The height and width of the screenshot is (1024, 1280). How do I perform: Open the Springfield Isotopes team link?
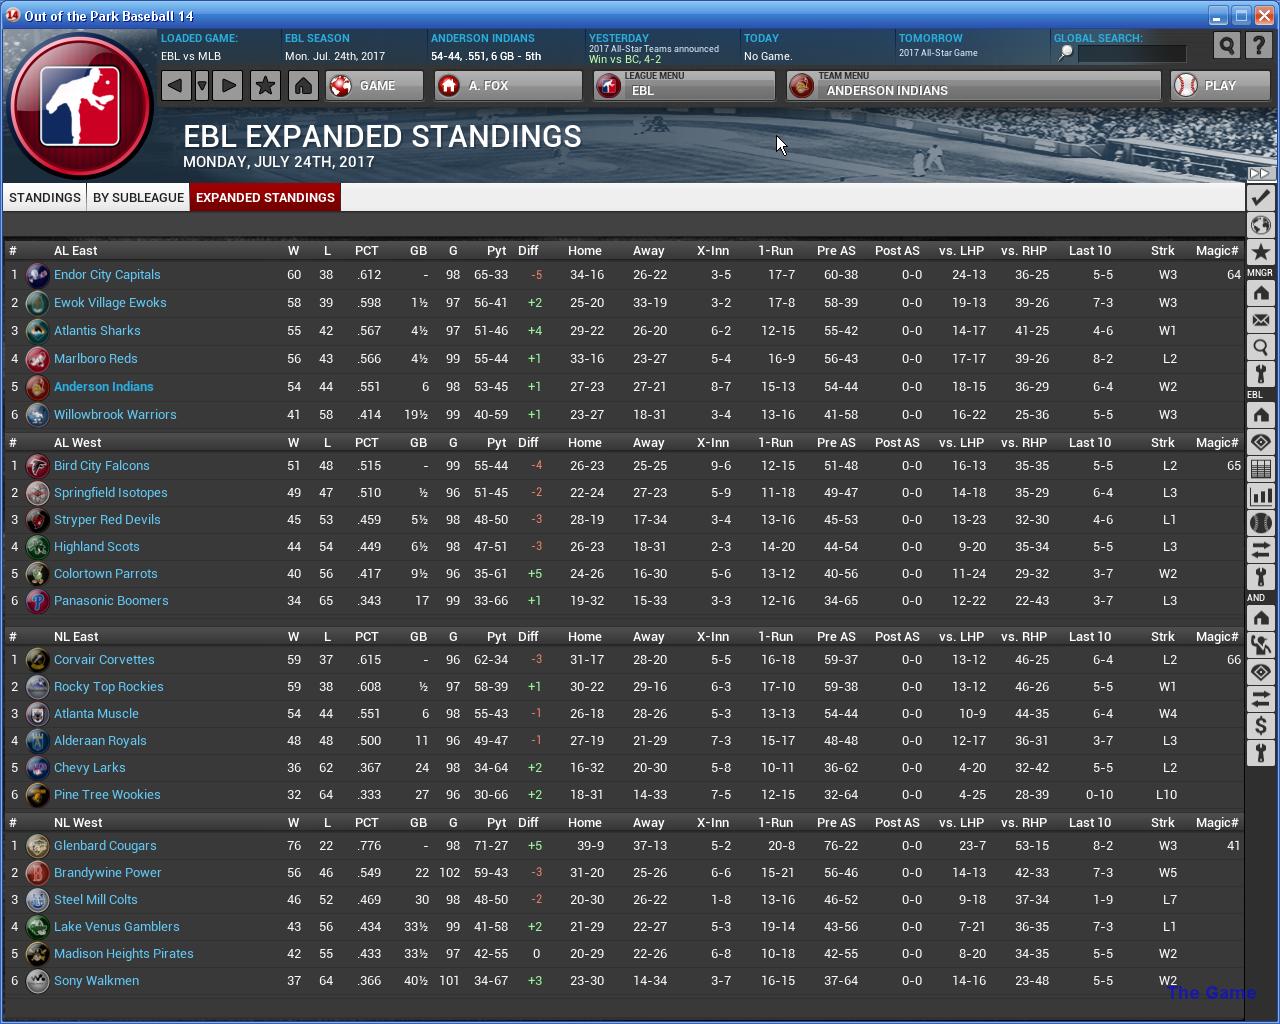pos(111,493)
